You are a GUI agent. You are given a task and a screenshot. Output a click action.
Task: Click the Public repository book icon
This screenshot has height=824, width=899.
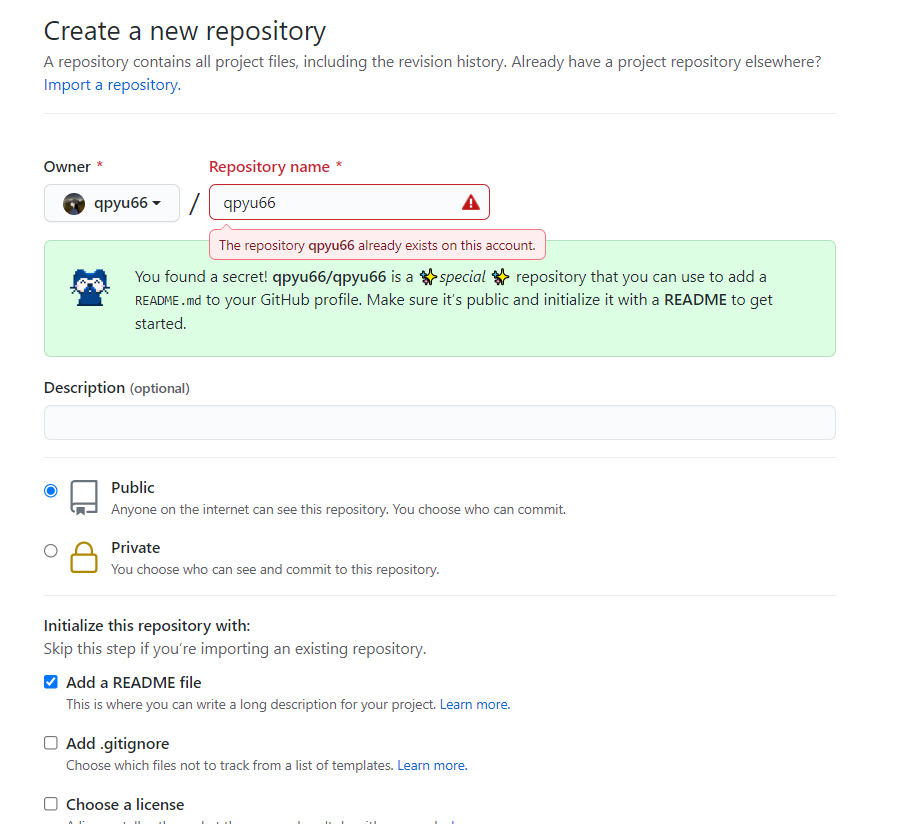[x=84, y=497]
